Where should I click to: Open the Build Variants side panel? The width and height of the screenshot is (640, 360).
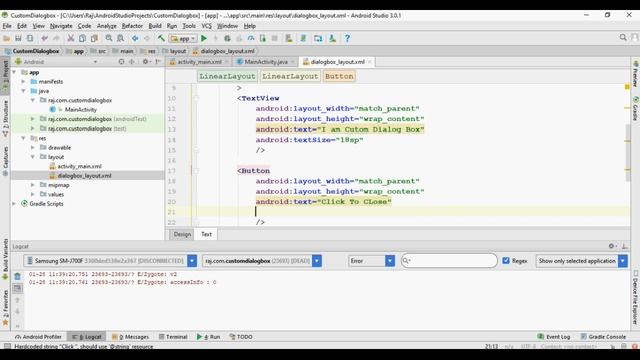click(x=5, y=259)
